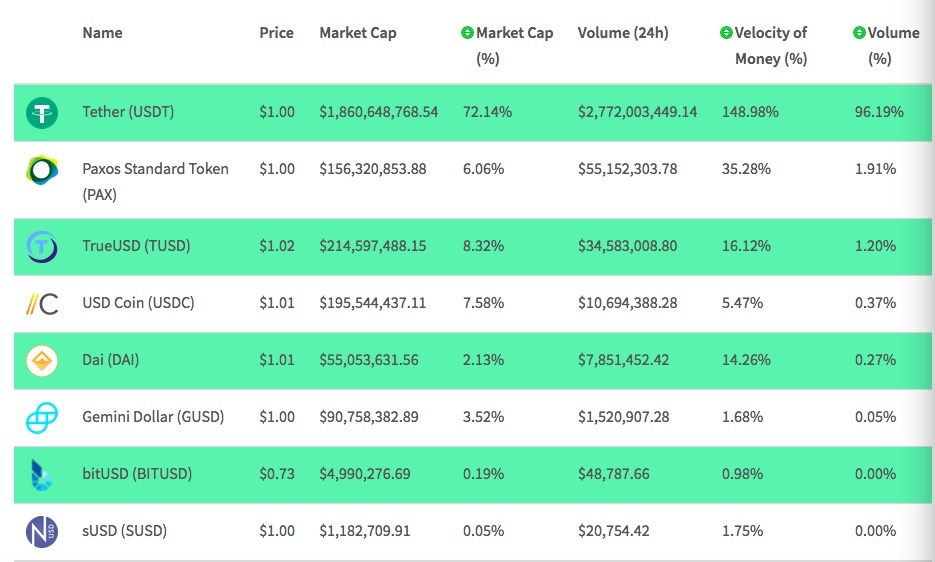Select Tether volume share 96.19%

(879, 112)
